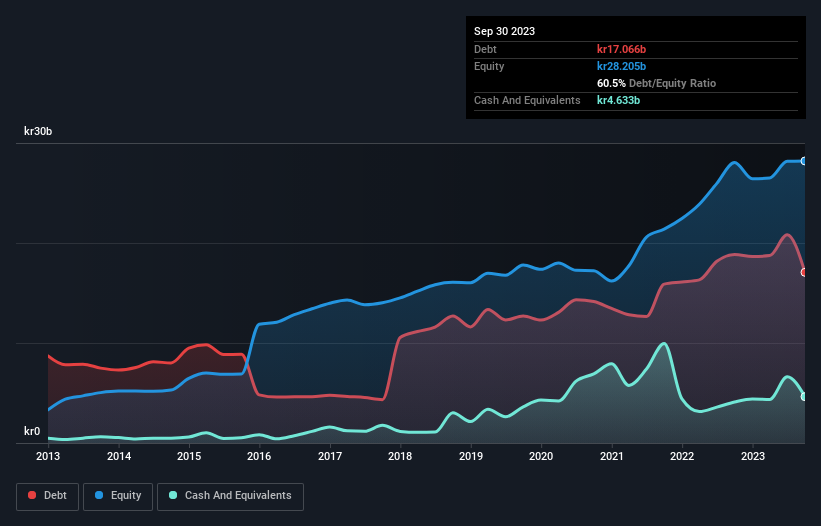Viewport: 821px width, 526px height.
Task: Select the 2016 x-axis label
Action: coord(259,456)
